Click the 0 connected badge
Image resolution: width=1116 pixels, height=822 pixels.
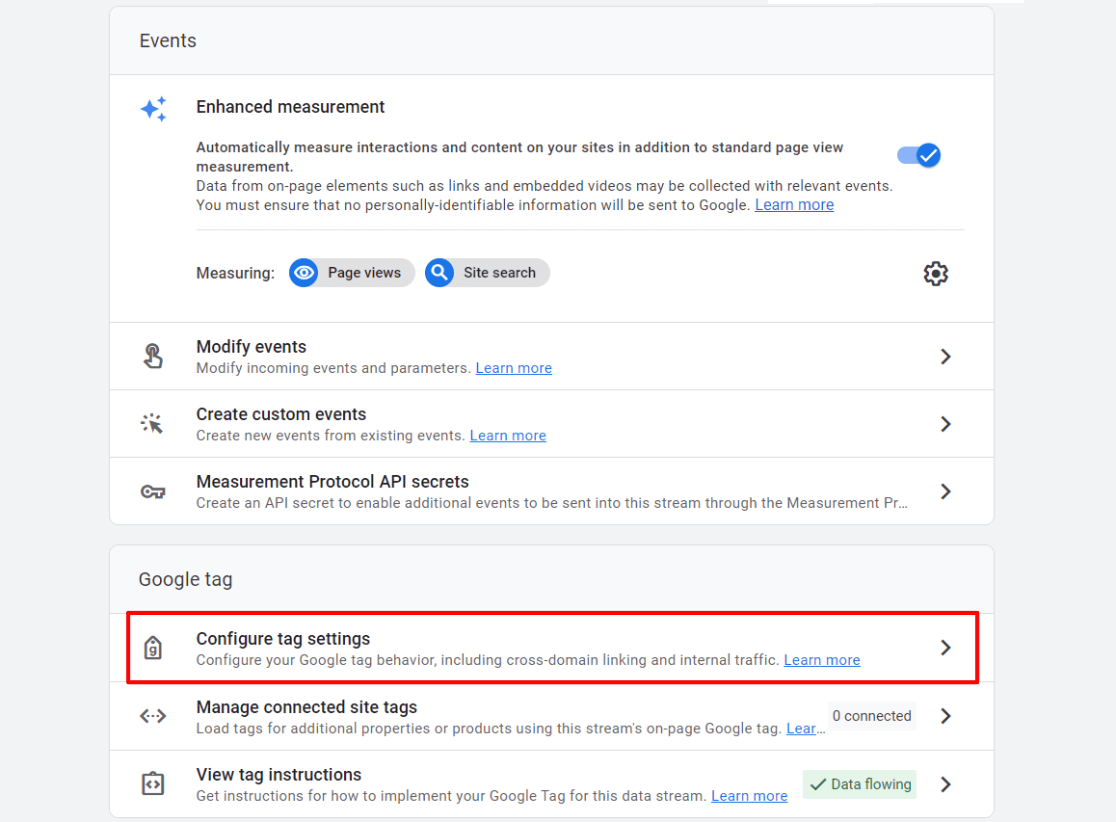coord(871,715)
